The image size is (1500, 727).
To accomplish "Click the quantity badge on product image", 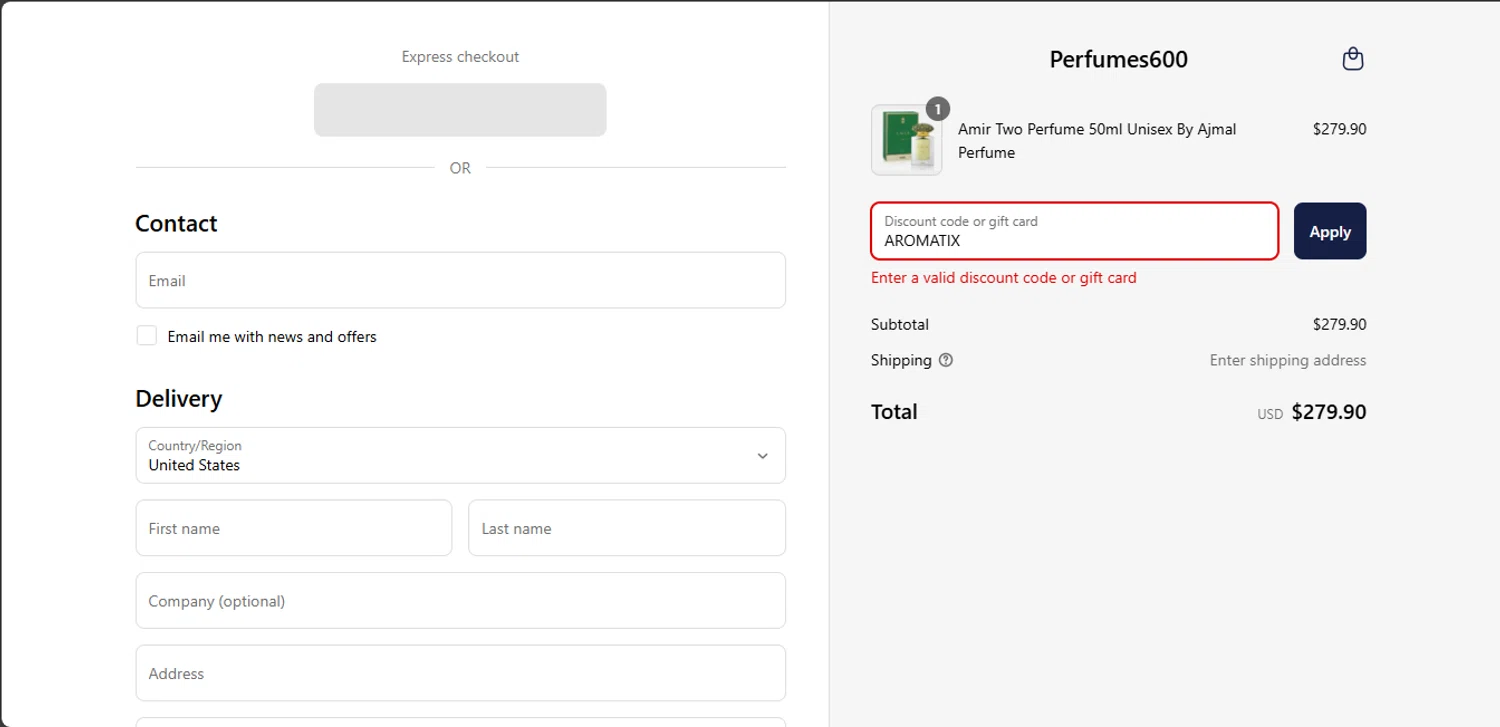I will (937, 108).
